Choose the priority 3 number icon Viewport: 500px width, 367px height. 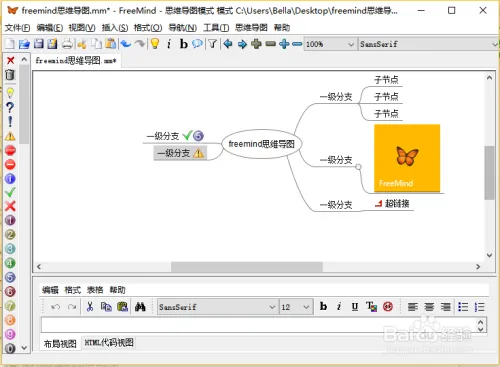(x=10, y=249)
